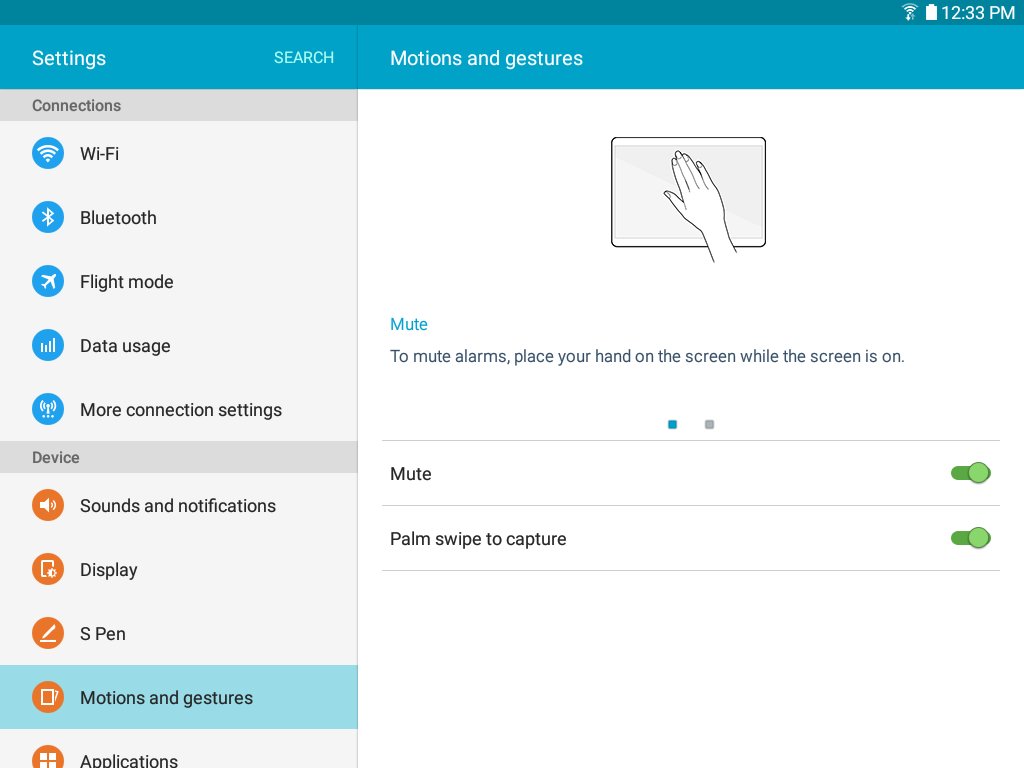Tap the blue Mute heading
The image size is (1024, 768).
click(x=409, y=325)
